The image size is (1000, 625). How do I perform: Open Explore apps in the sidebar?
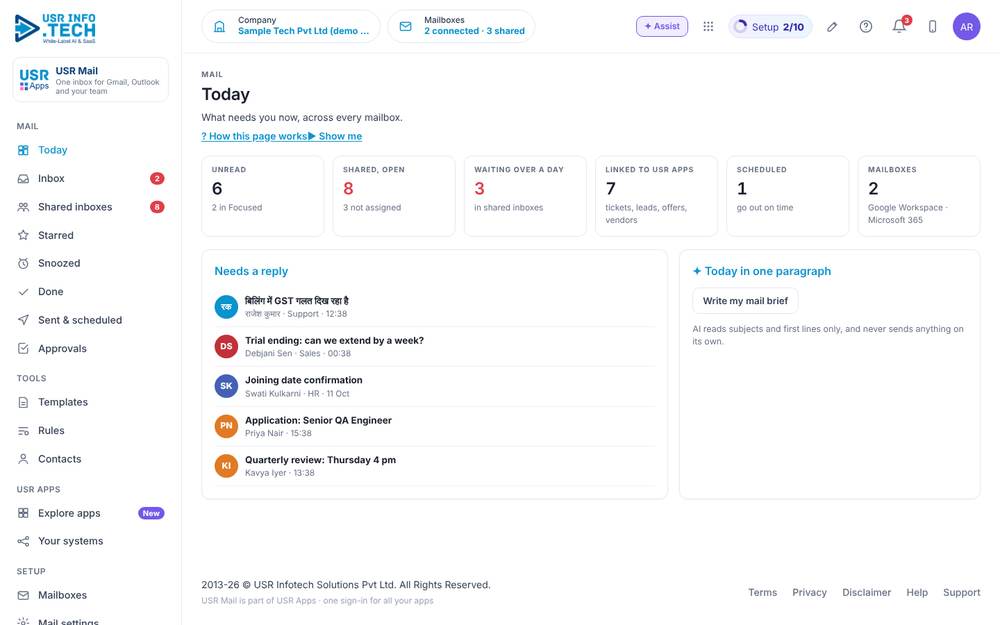(x=91, y=513)
